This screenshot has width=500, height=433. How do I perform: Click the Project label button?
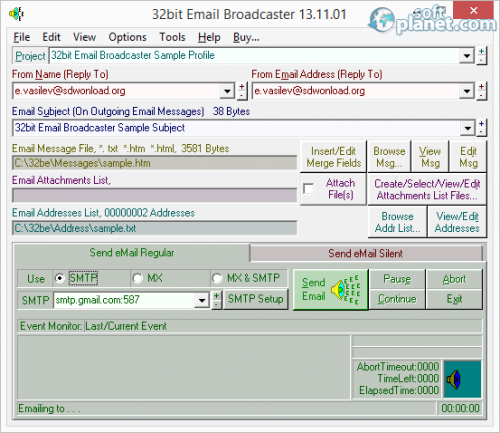tap(30, 56)
